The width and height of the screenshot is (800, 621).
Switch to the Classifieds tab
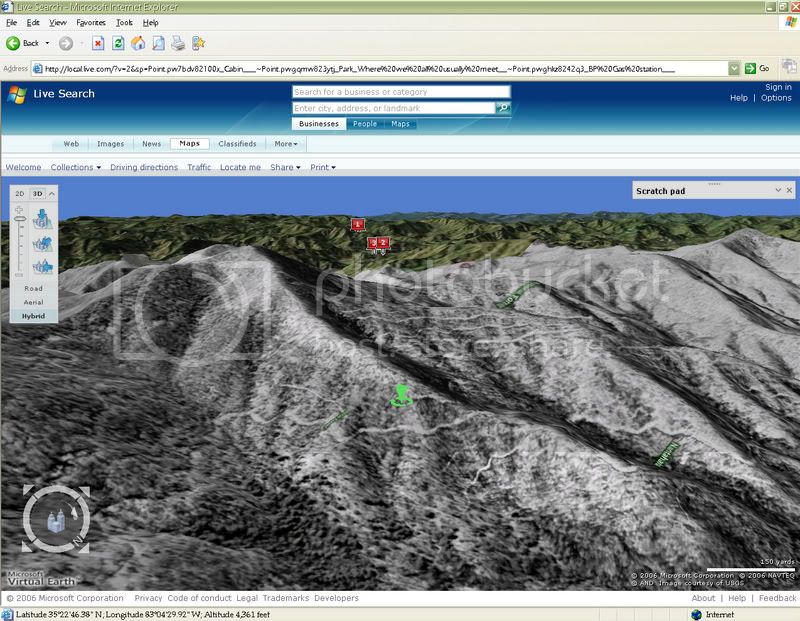pyautogui.click(x=237, y=144)
